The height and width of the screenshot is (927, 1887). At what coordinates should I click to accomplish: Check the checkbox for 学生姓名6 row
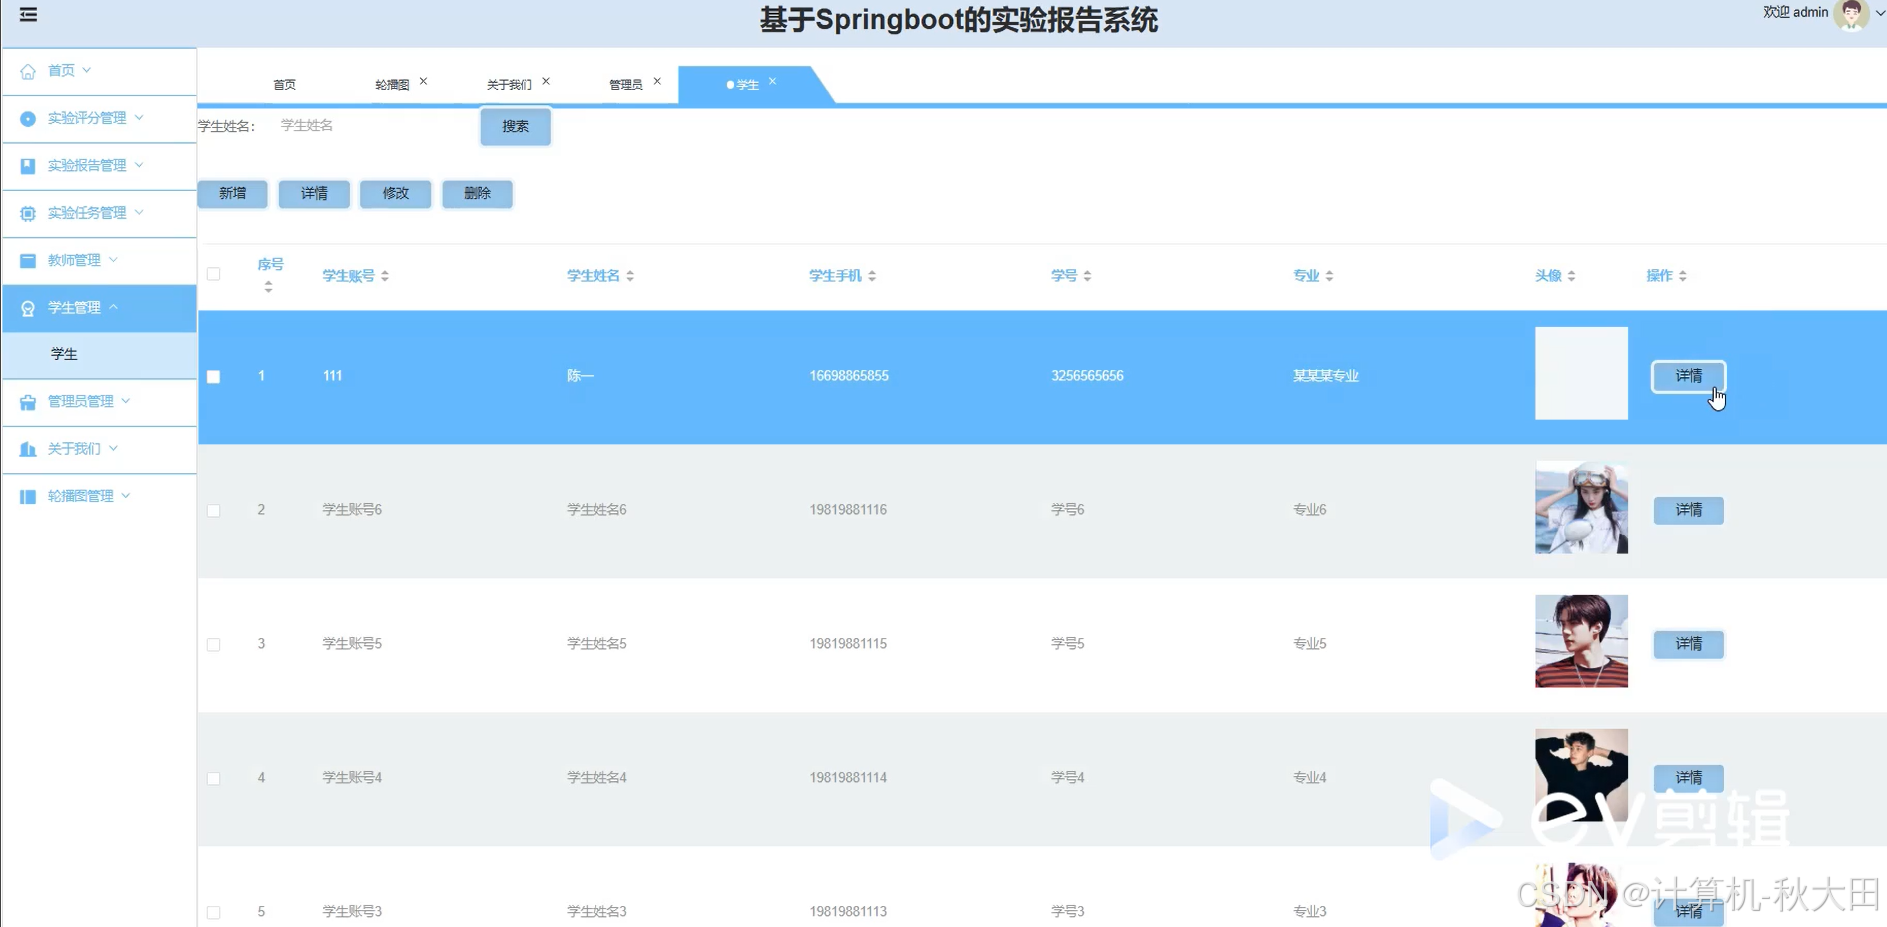(213, 510)
